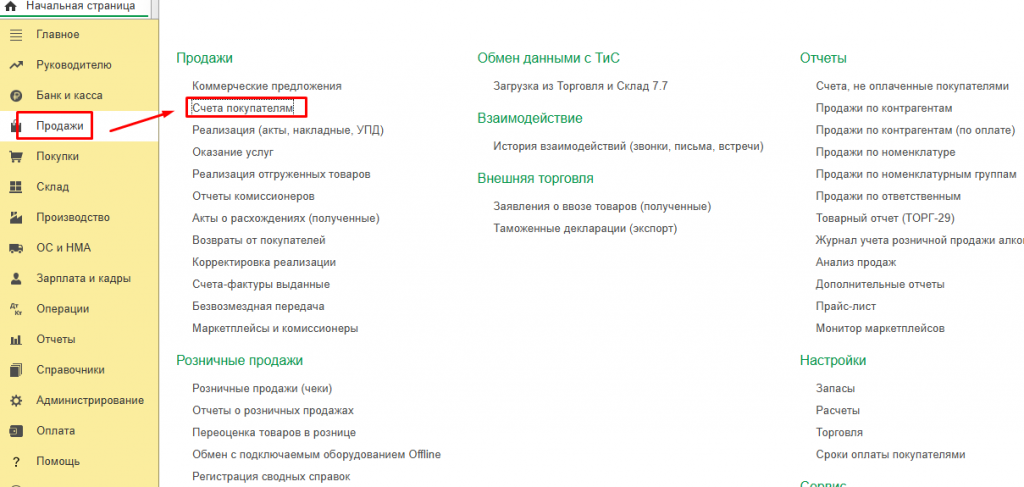Open Возвраты от покупателей

click(259, 240)
